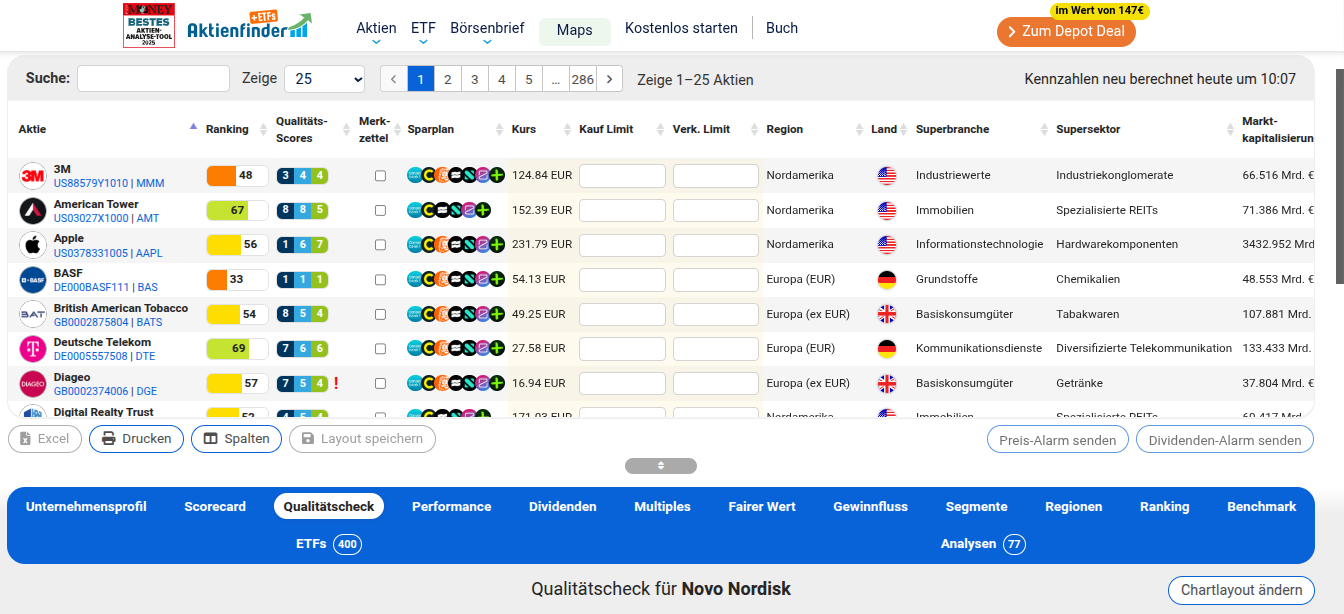Tick Merkzettel checkbox for Deutsche Telekom
The height and width of the screenshot is (614, 1344).
coord(380,348)
